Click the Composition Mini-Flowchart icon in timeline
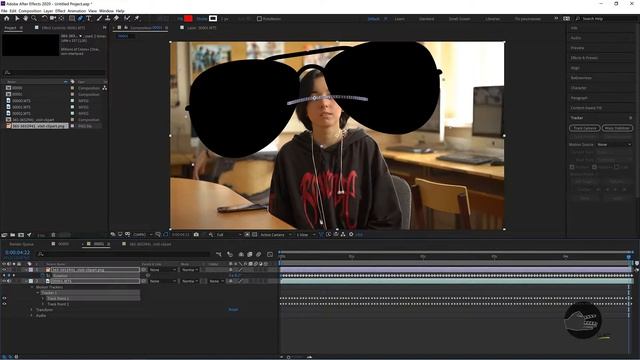640x360 pixels. [x=219, y=254]
